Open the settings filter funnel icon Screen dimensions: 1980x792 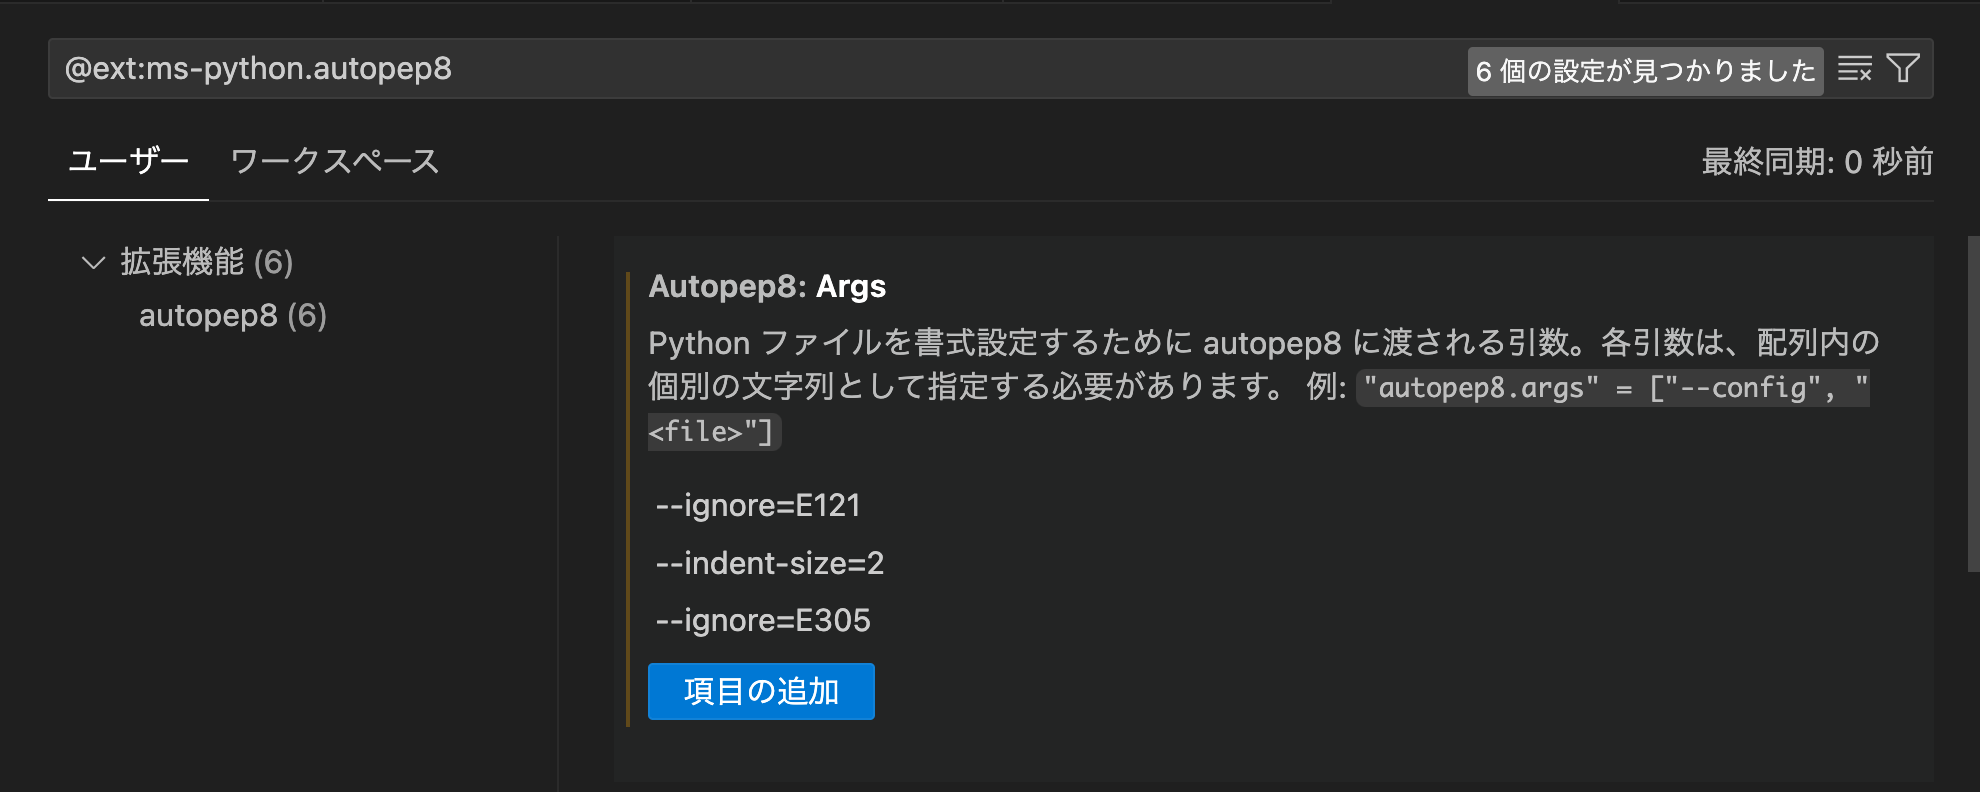(1903, 69)
